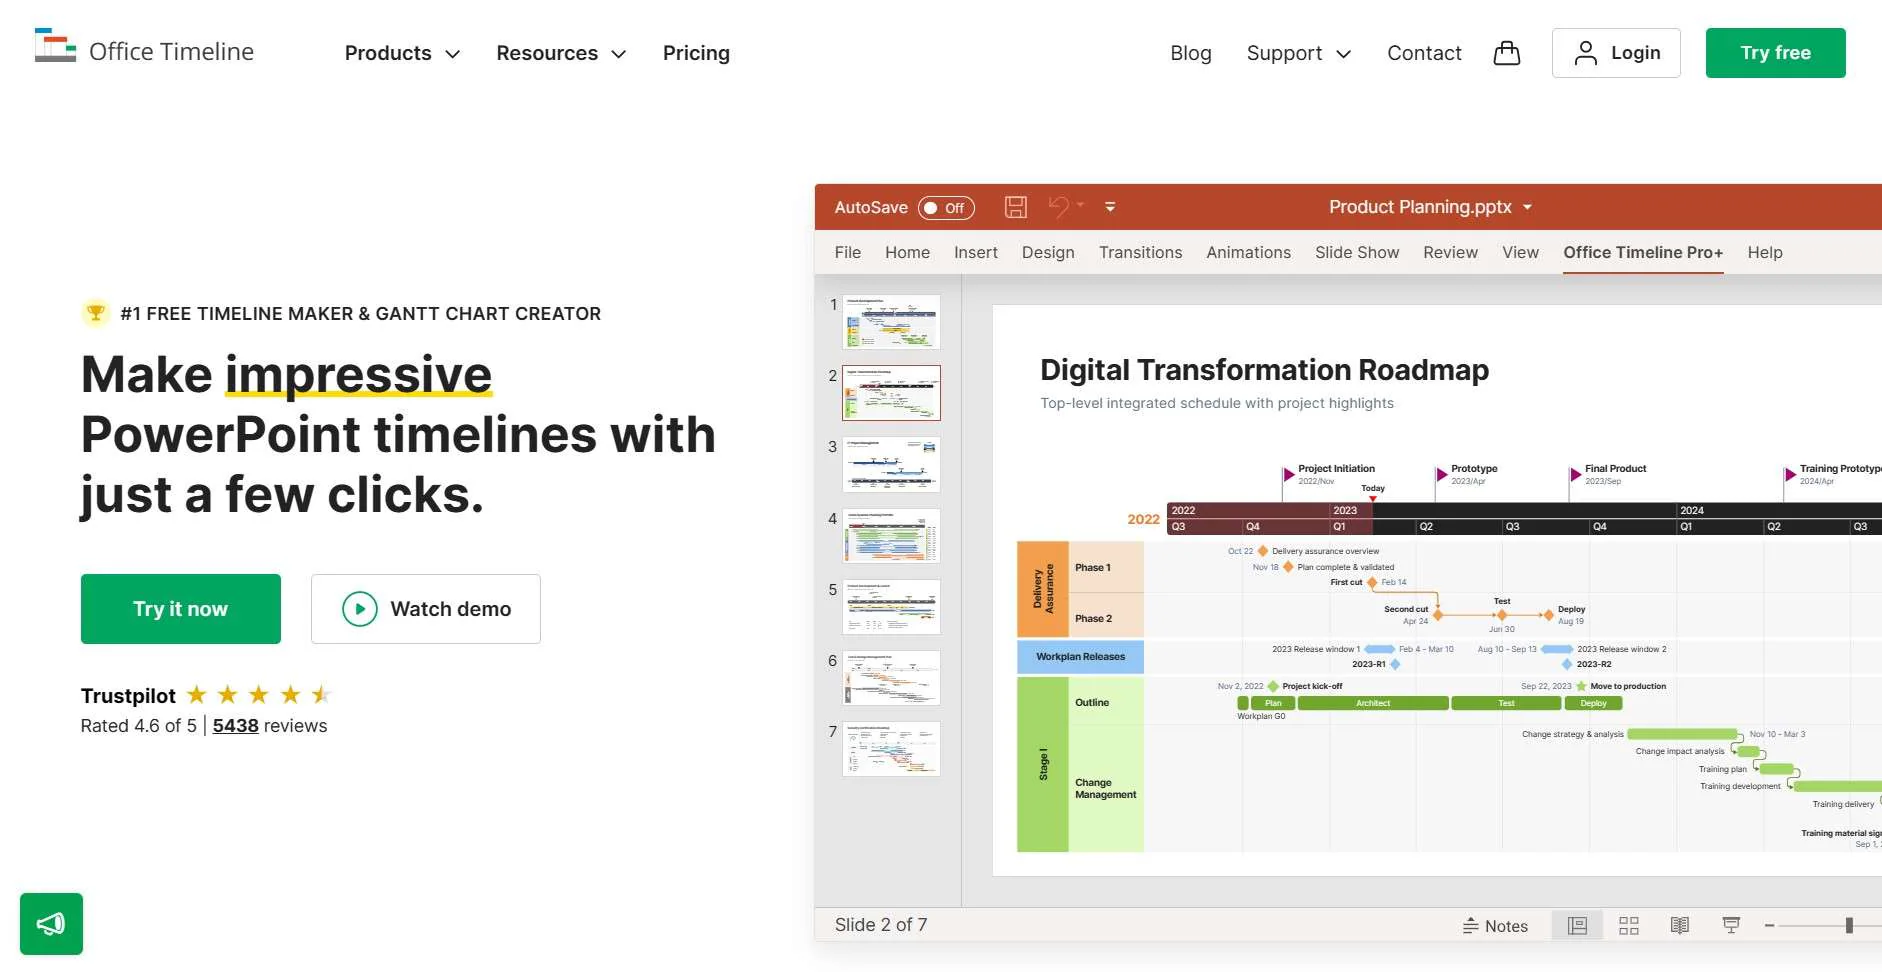Open the View ribbon tab
The height and width of the screenshot is (972, 1882).
click(1520, 252)
